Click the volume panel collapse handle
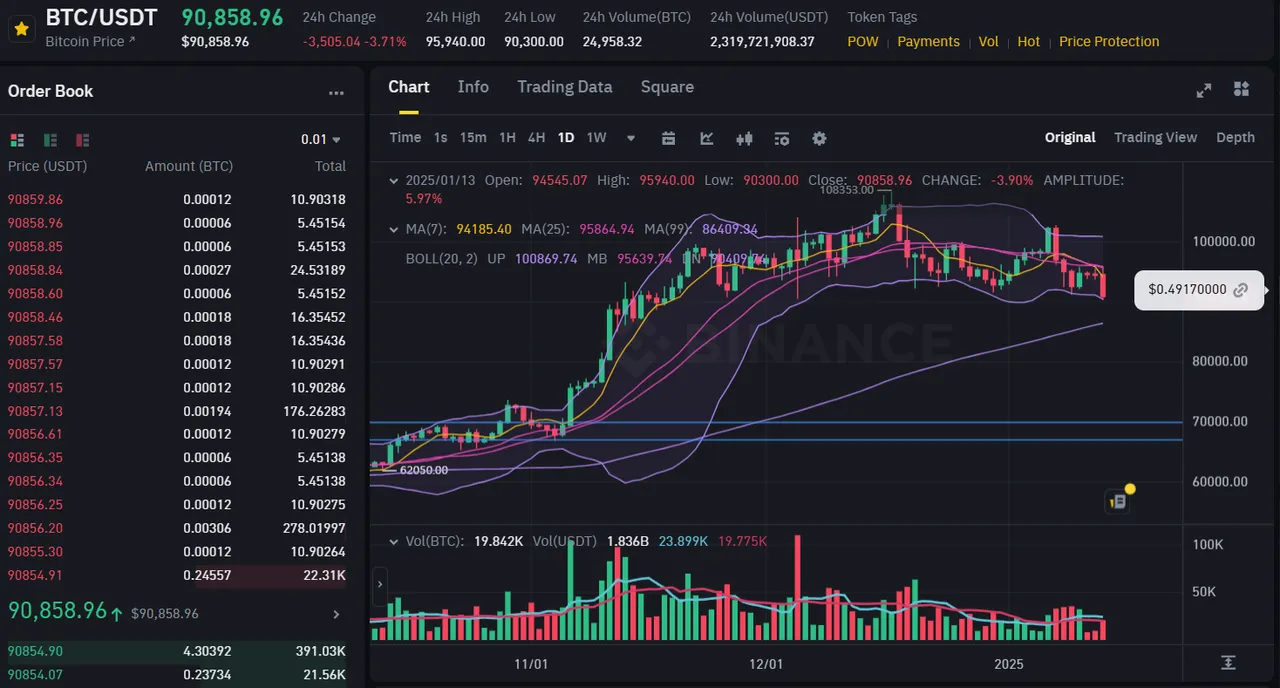This screenshot has height=688, width=1280. (379, 586)
